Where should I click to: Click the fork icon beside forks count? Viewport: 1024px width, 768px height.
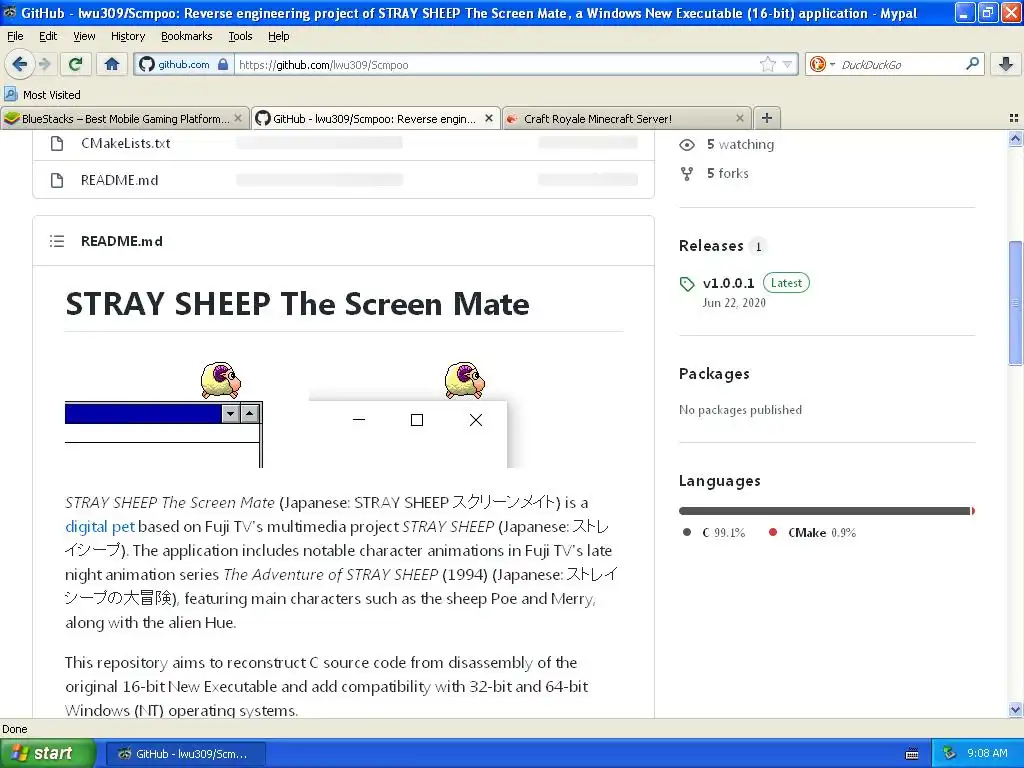pos(687,174)
